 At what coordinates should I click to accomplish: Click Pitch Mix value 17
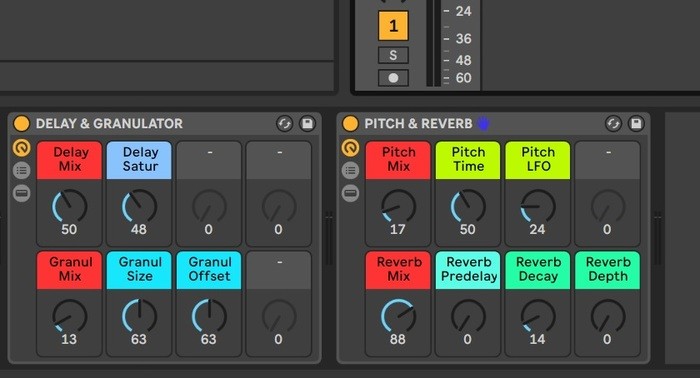398,229
